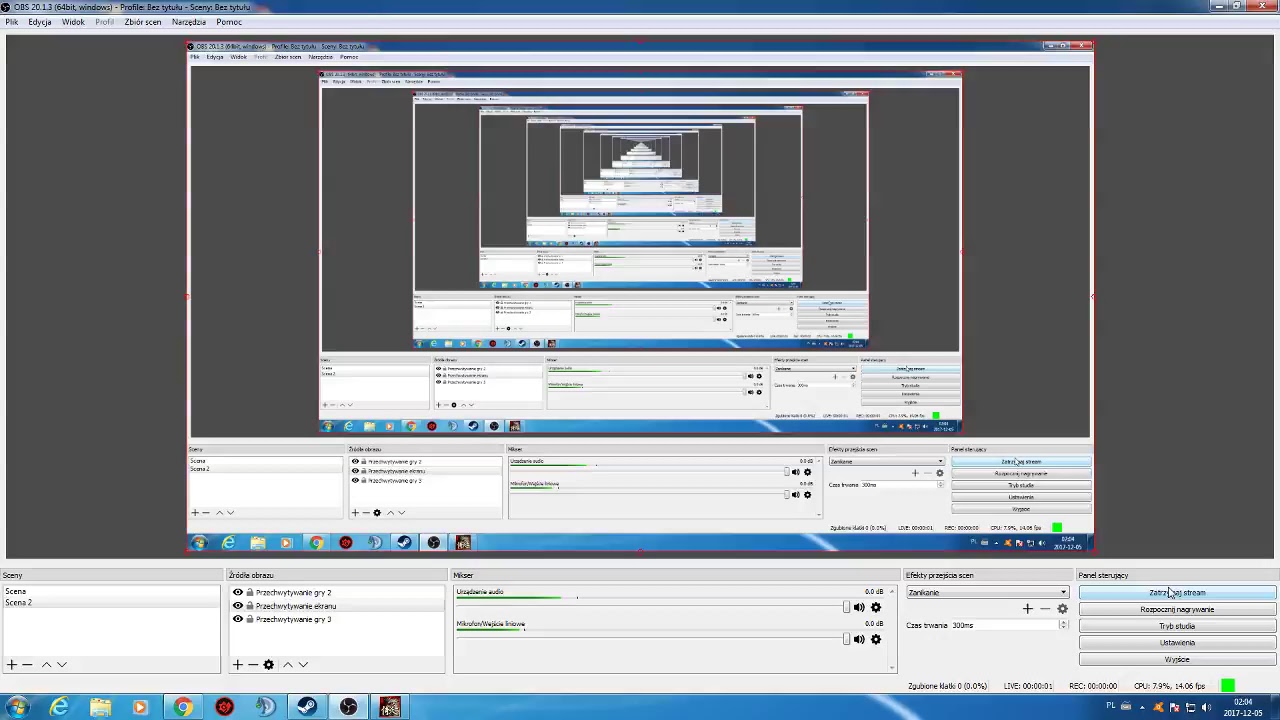Image resolution: width=1280 pixels, height=720 pixels.
Task: Click the Wyjście exit button
Action: click(1177, 659)
